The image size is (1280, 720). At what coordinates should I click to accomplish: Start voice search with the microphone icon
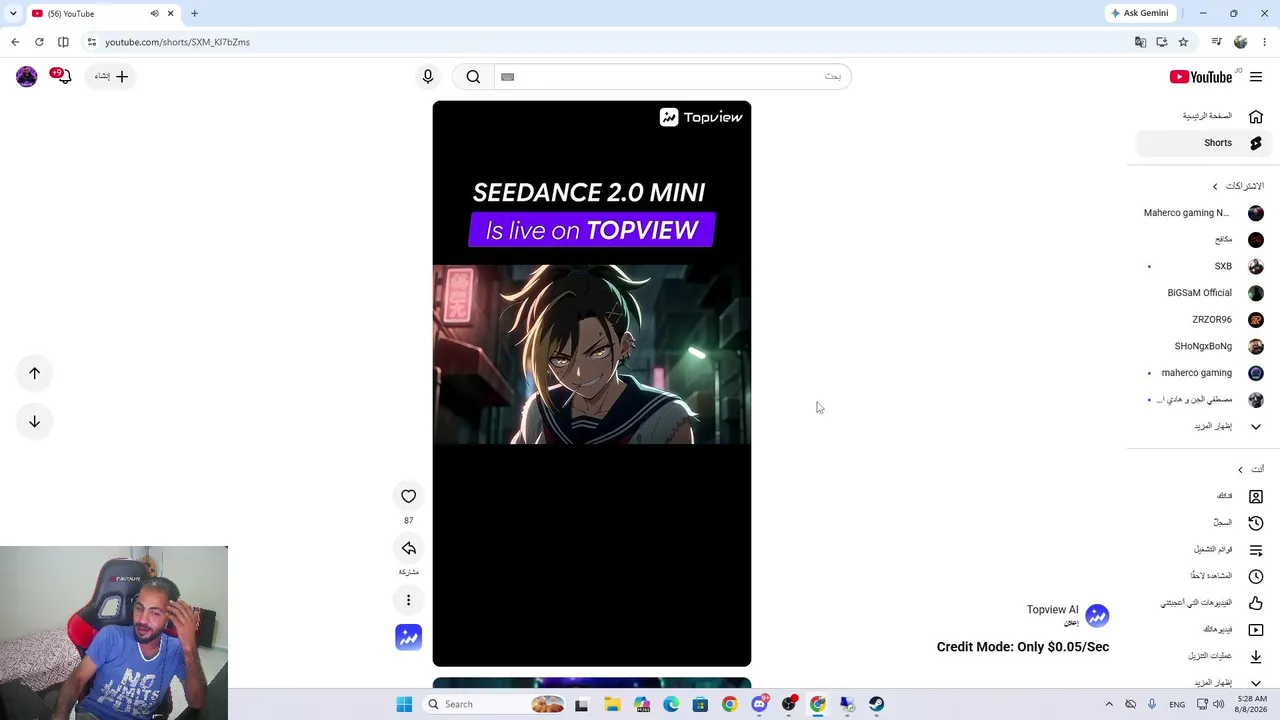[428, 77]
